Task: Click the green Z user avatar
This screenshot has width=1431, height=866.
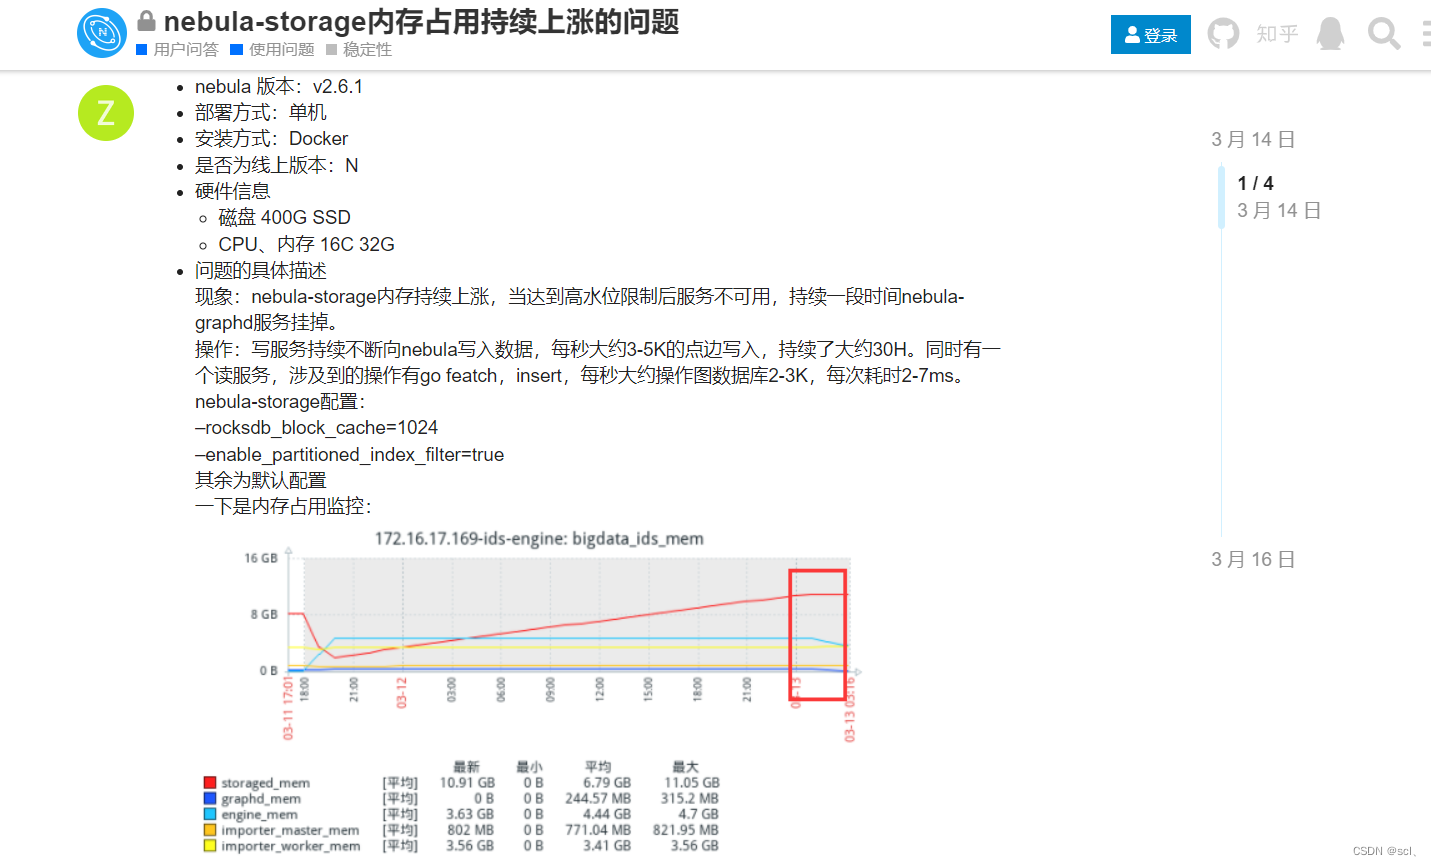Action: click(x=106, y=113)
